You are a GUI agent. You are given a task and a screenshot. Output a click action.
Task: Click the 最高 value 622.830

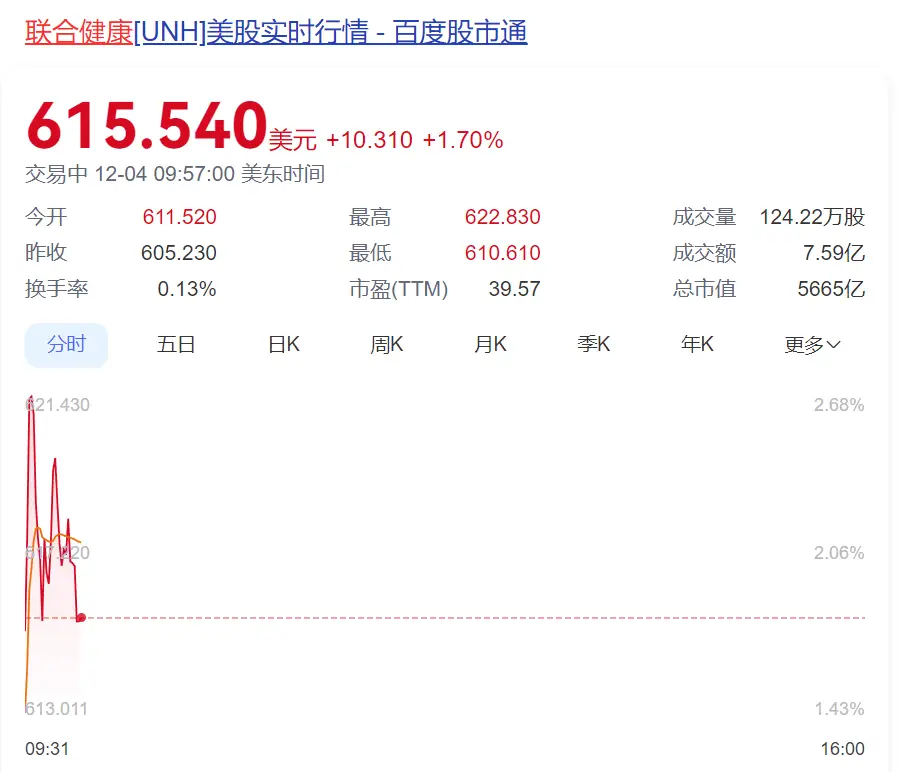click(x=503, y=216)
